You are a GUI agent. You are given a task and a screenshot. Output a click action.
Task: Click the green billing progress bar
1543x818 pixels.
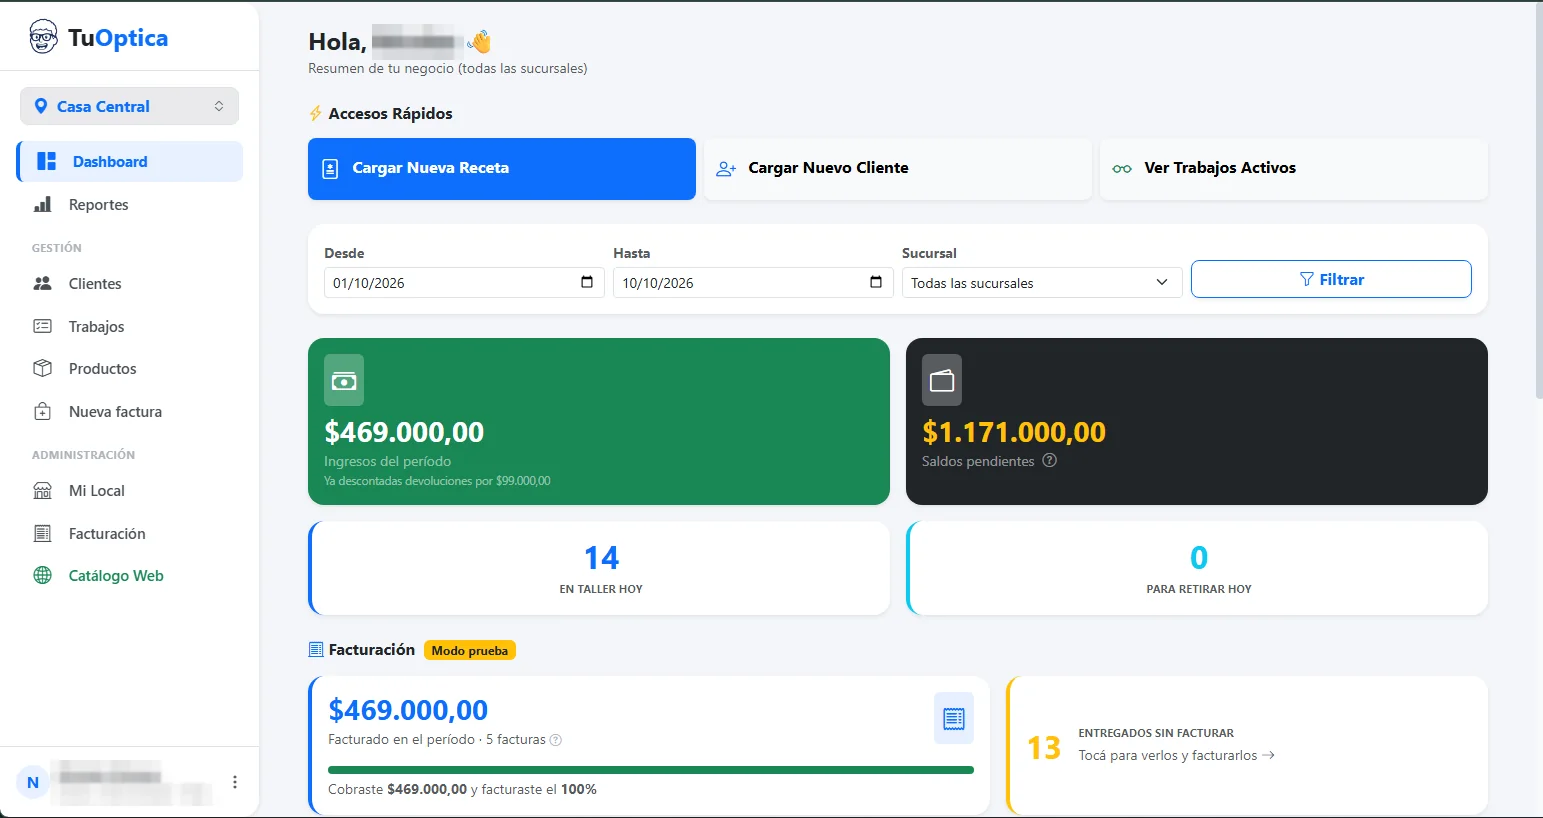(651, 770)
